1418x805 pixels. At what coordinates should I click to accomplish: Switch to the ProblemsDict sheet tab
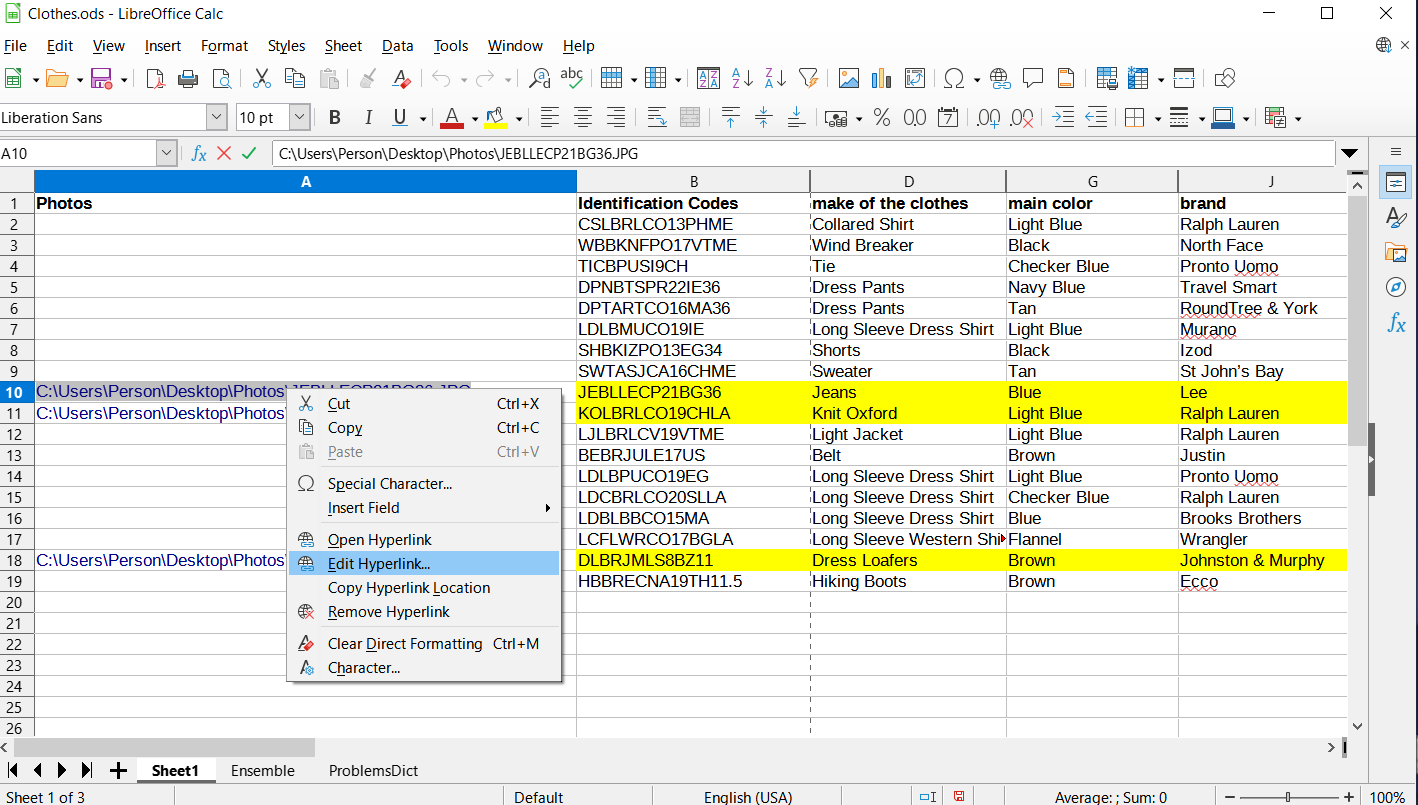pos(373,771)
